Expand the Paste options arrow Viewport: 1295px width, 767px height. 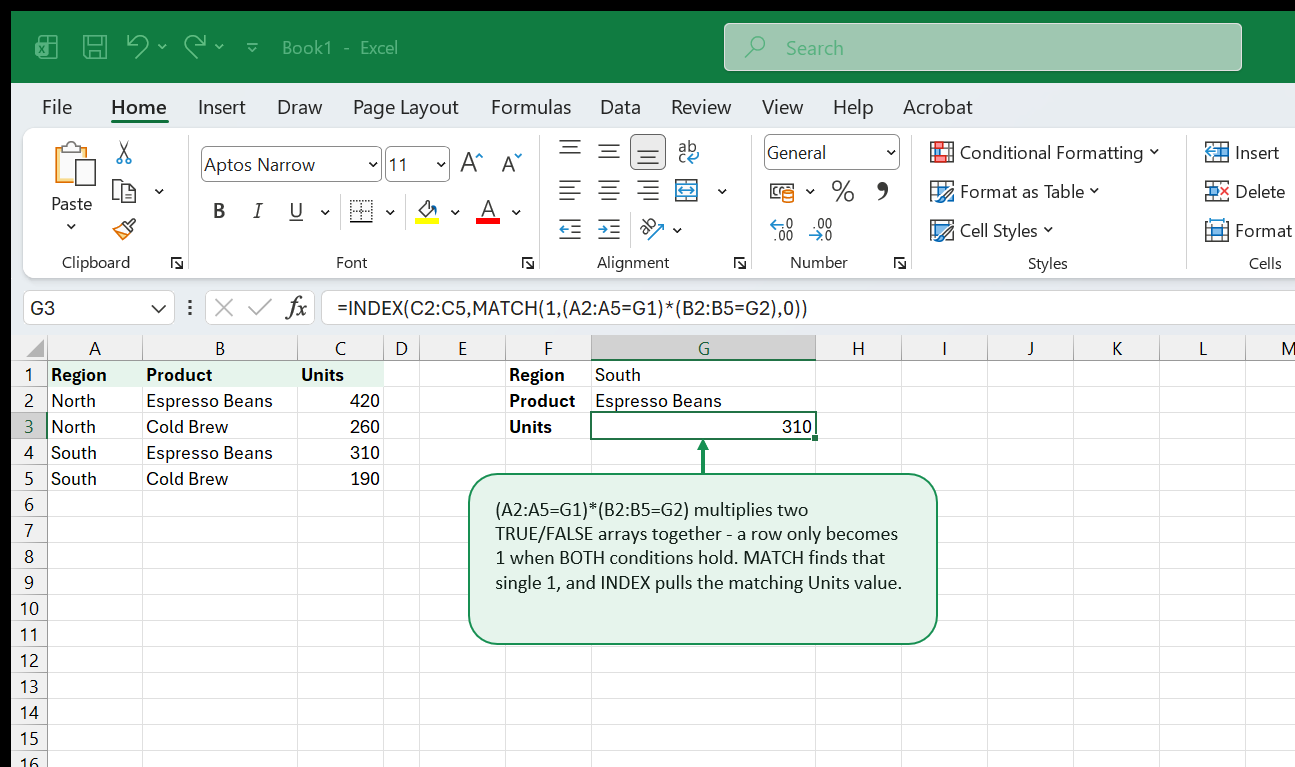pyautogui.click(x=71, y=227)
